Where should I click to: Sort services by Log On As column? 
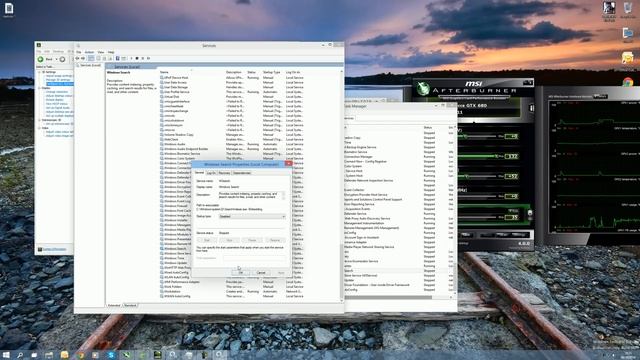click(x=293, y=72)
